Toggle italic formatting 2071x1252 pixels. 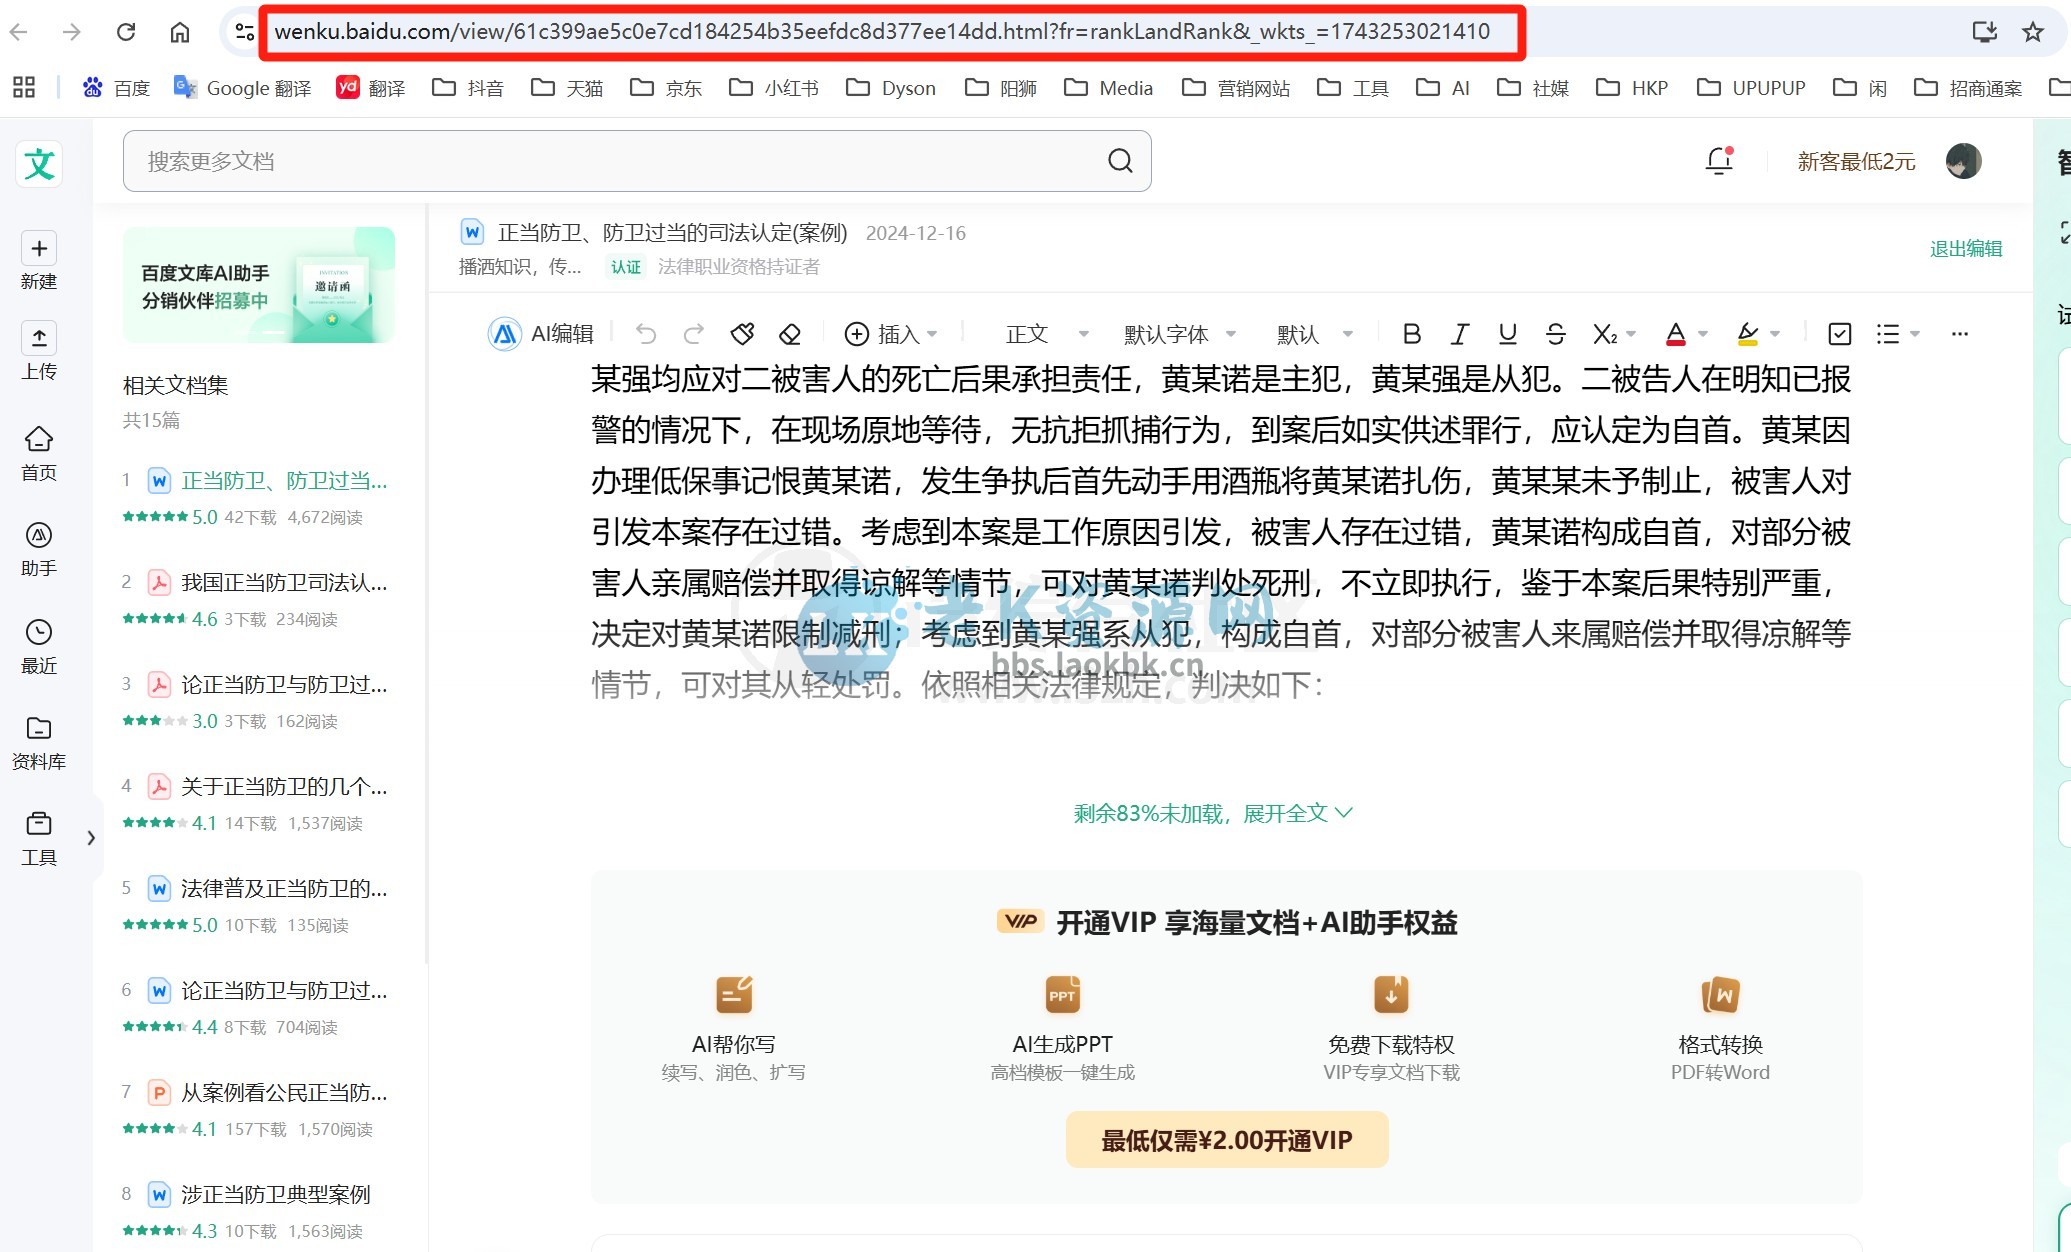[x=1460, y=334]
